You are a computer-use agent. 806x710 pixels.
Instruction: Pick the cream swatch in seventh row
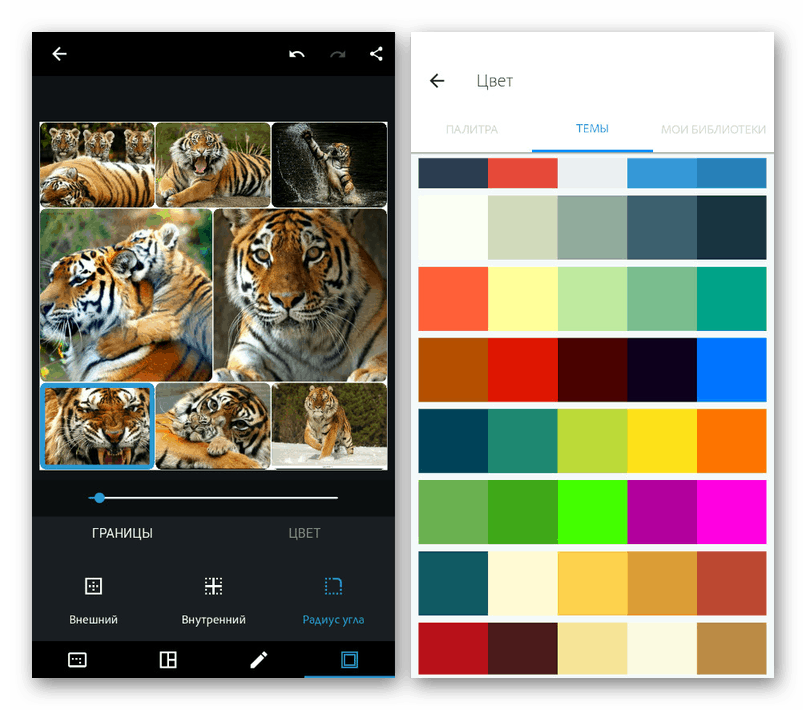(x=523, y=584)
